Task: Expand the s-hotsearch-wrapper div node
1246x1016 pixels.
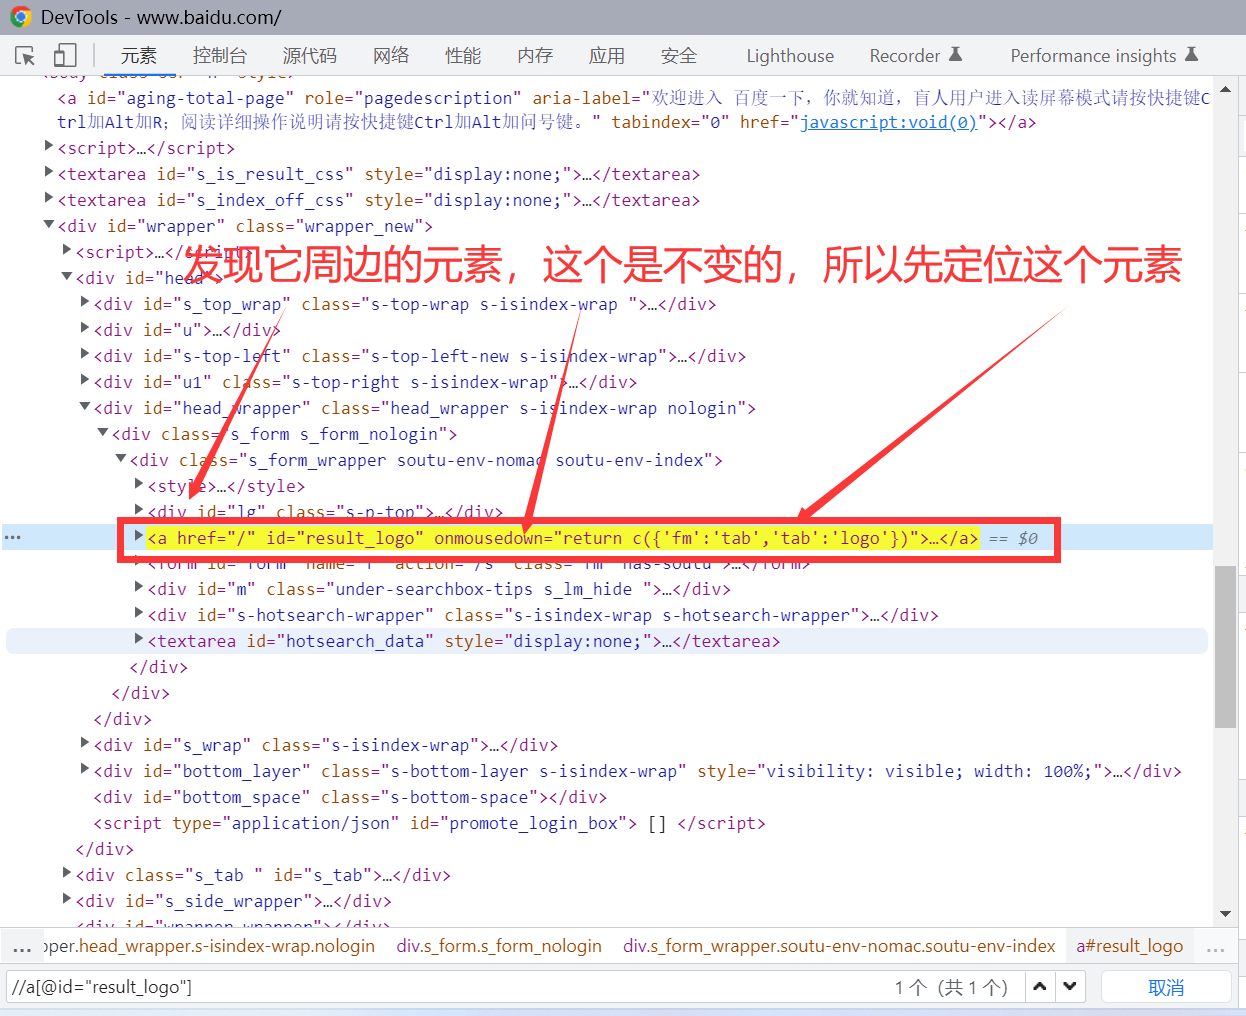Action: click(x=139, y=614)
